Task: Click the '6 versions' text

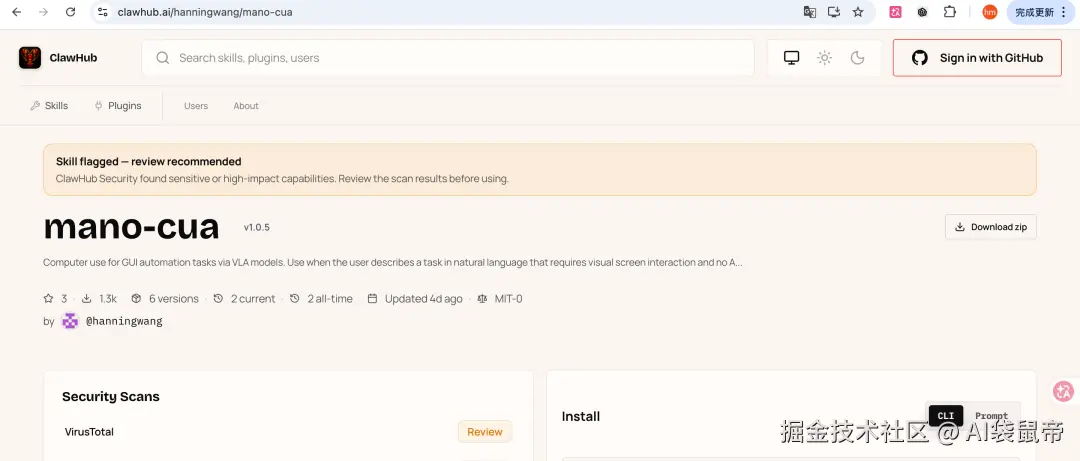Action: click(x=174, y=298)
